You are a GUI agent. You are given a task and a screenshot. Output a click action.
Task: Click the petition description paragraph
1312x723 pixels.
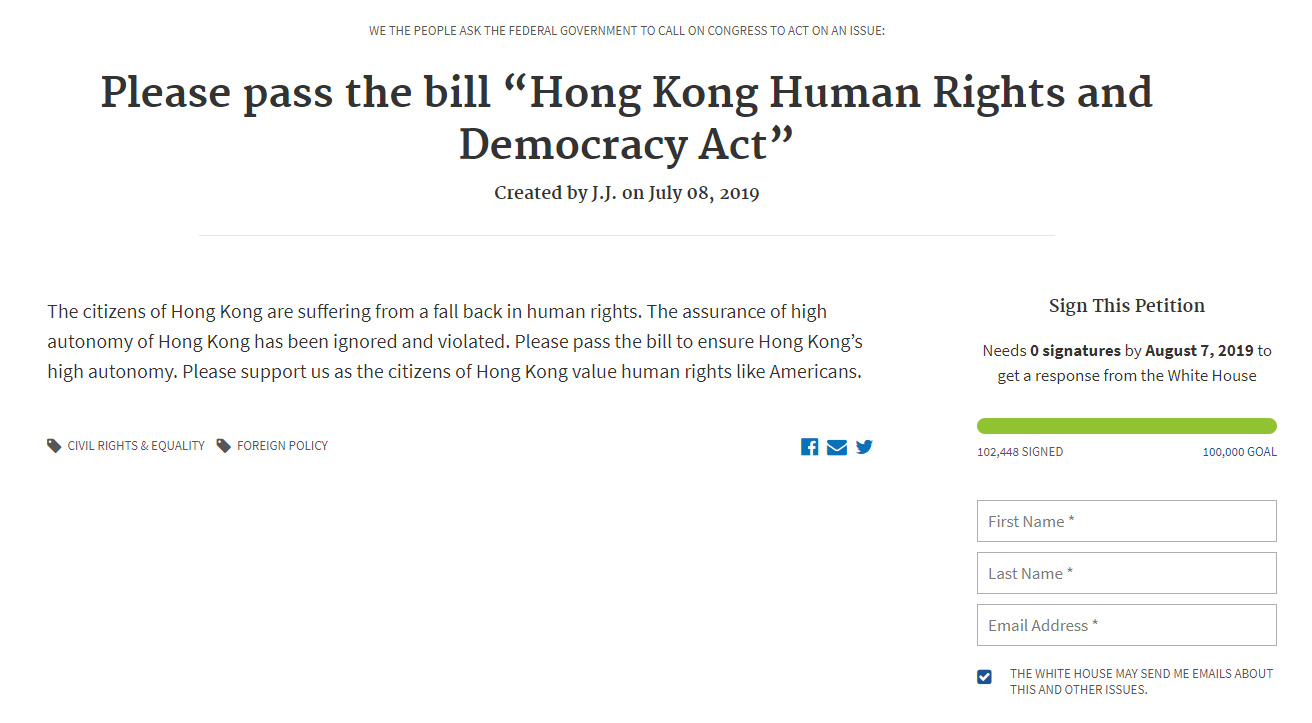pos(455,342)
